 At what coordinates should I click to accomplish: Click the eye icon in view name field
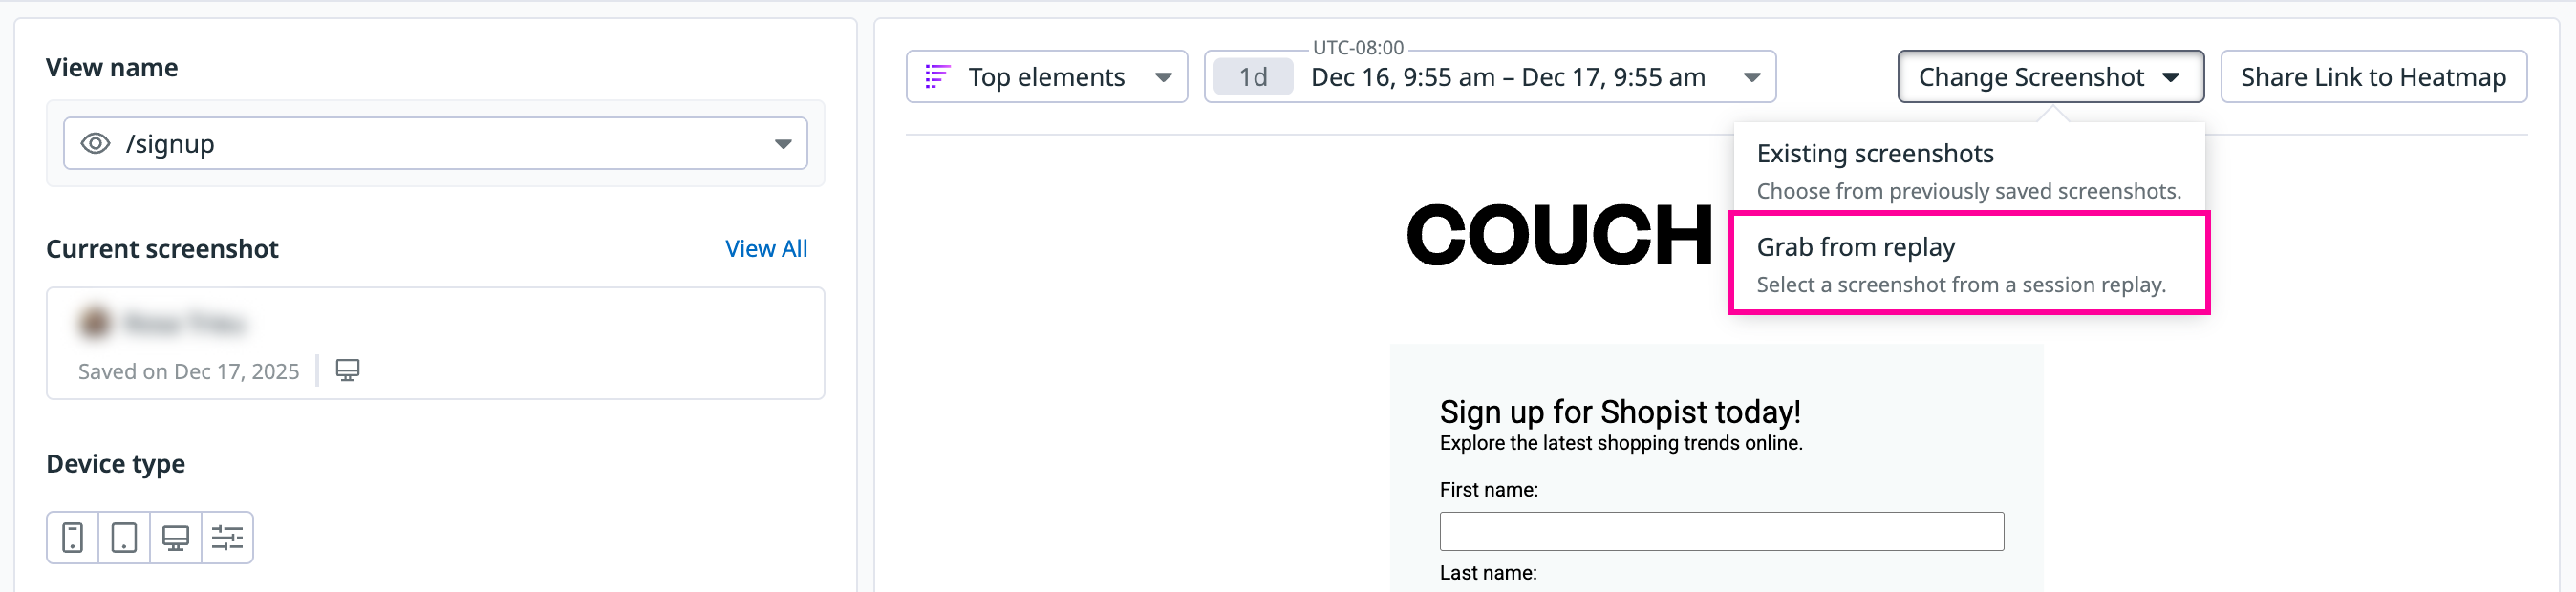point(95,144)
